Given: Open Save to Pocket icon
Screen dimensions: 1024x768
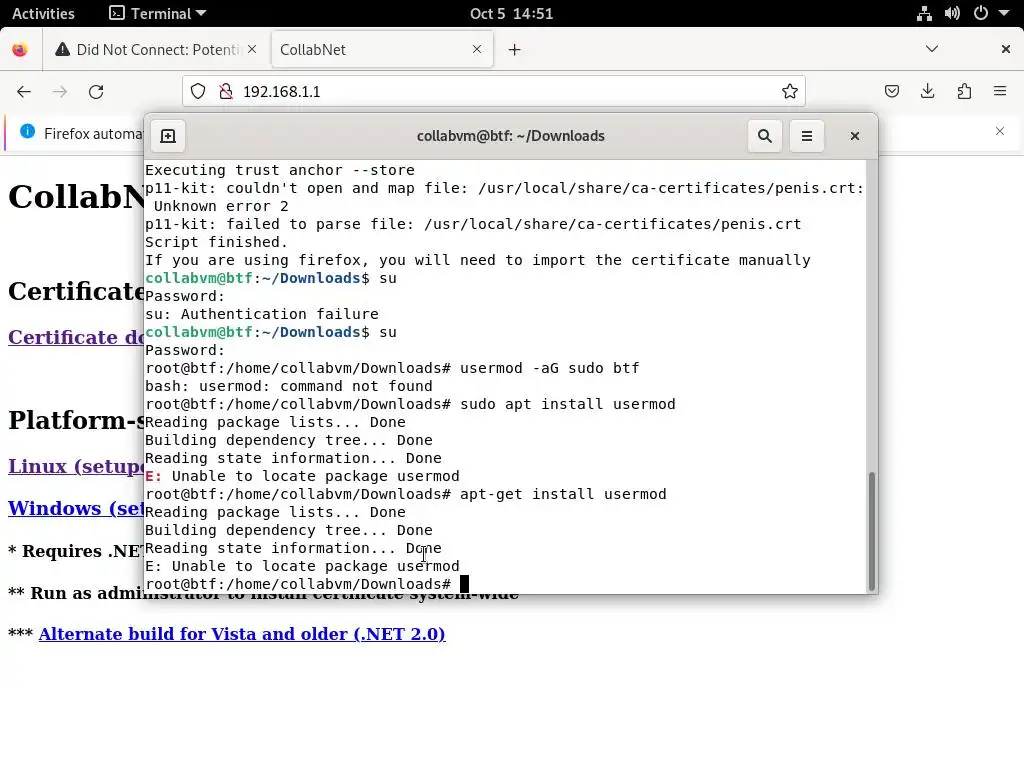Looking at the screenshot, I should click(891, 91).
